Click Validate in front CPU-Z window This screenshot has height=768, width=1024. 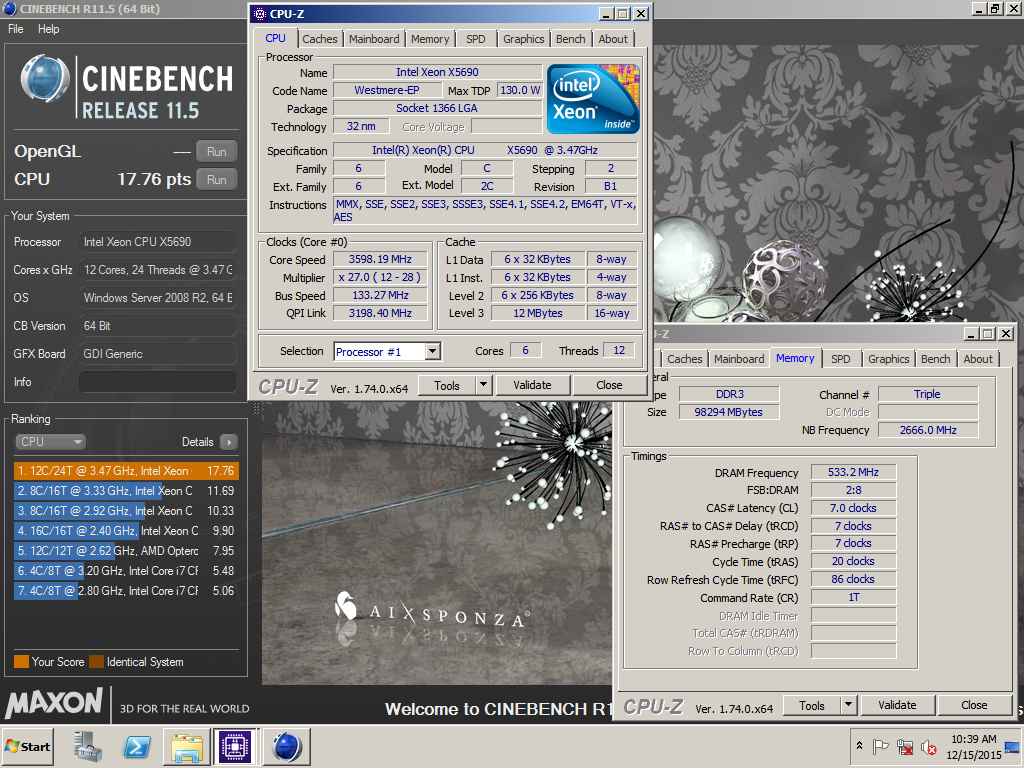(532, 385)
